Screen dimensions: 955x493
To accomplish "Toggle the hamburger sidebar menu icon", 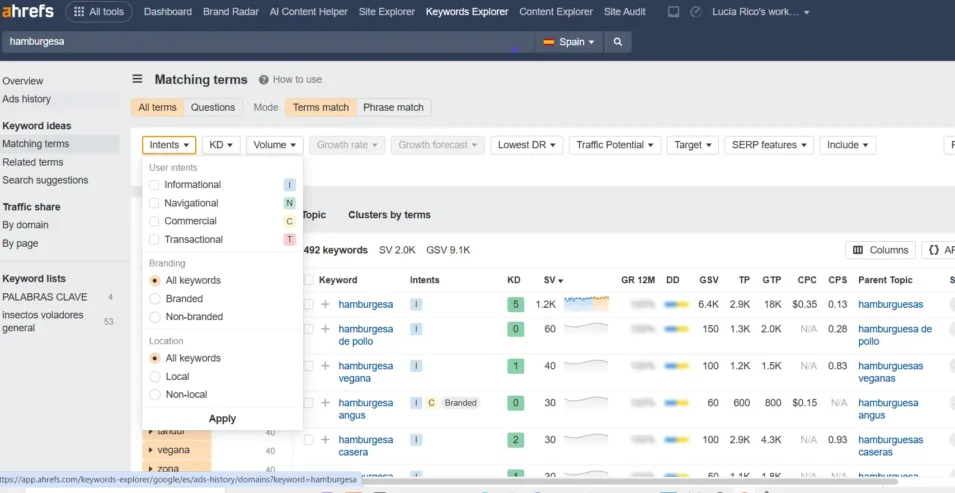I will pyautogui.click(x=138, y=79).
